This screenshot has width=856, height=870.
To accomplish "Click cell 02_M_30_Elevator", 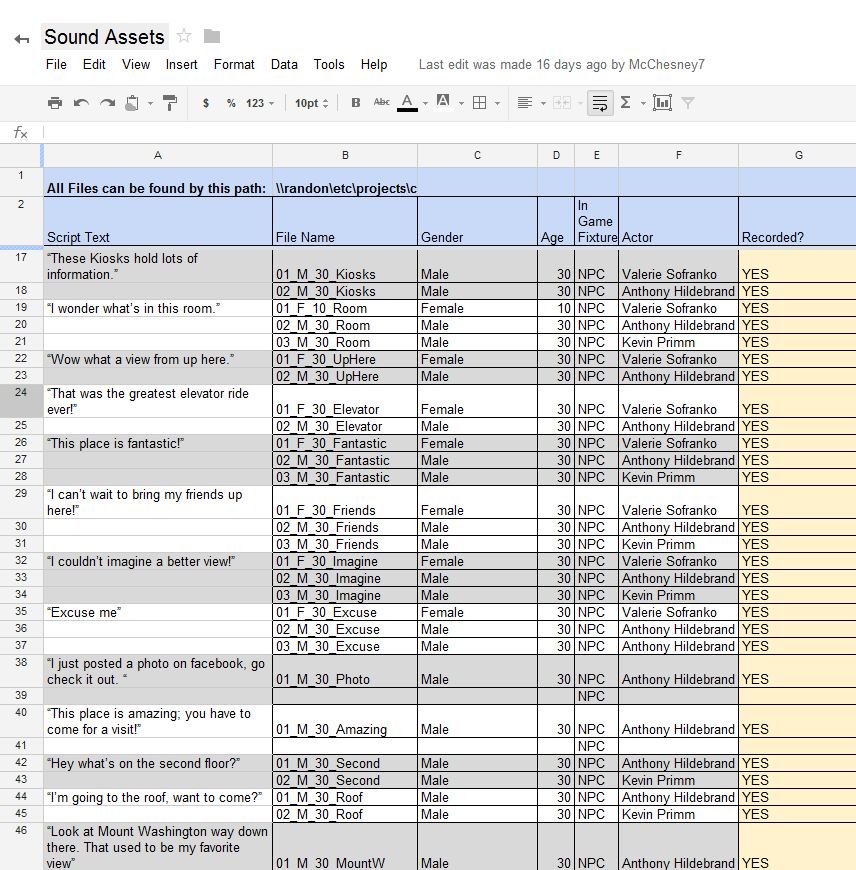I will (x=345, y=426).
